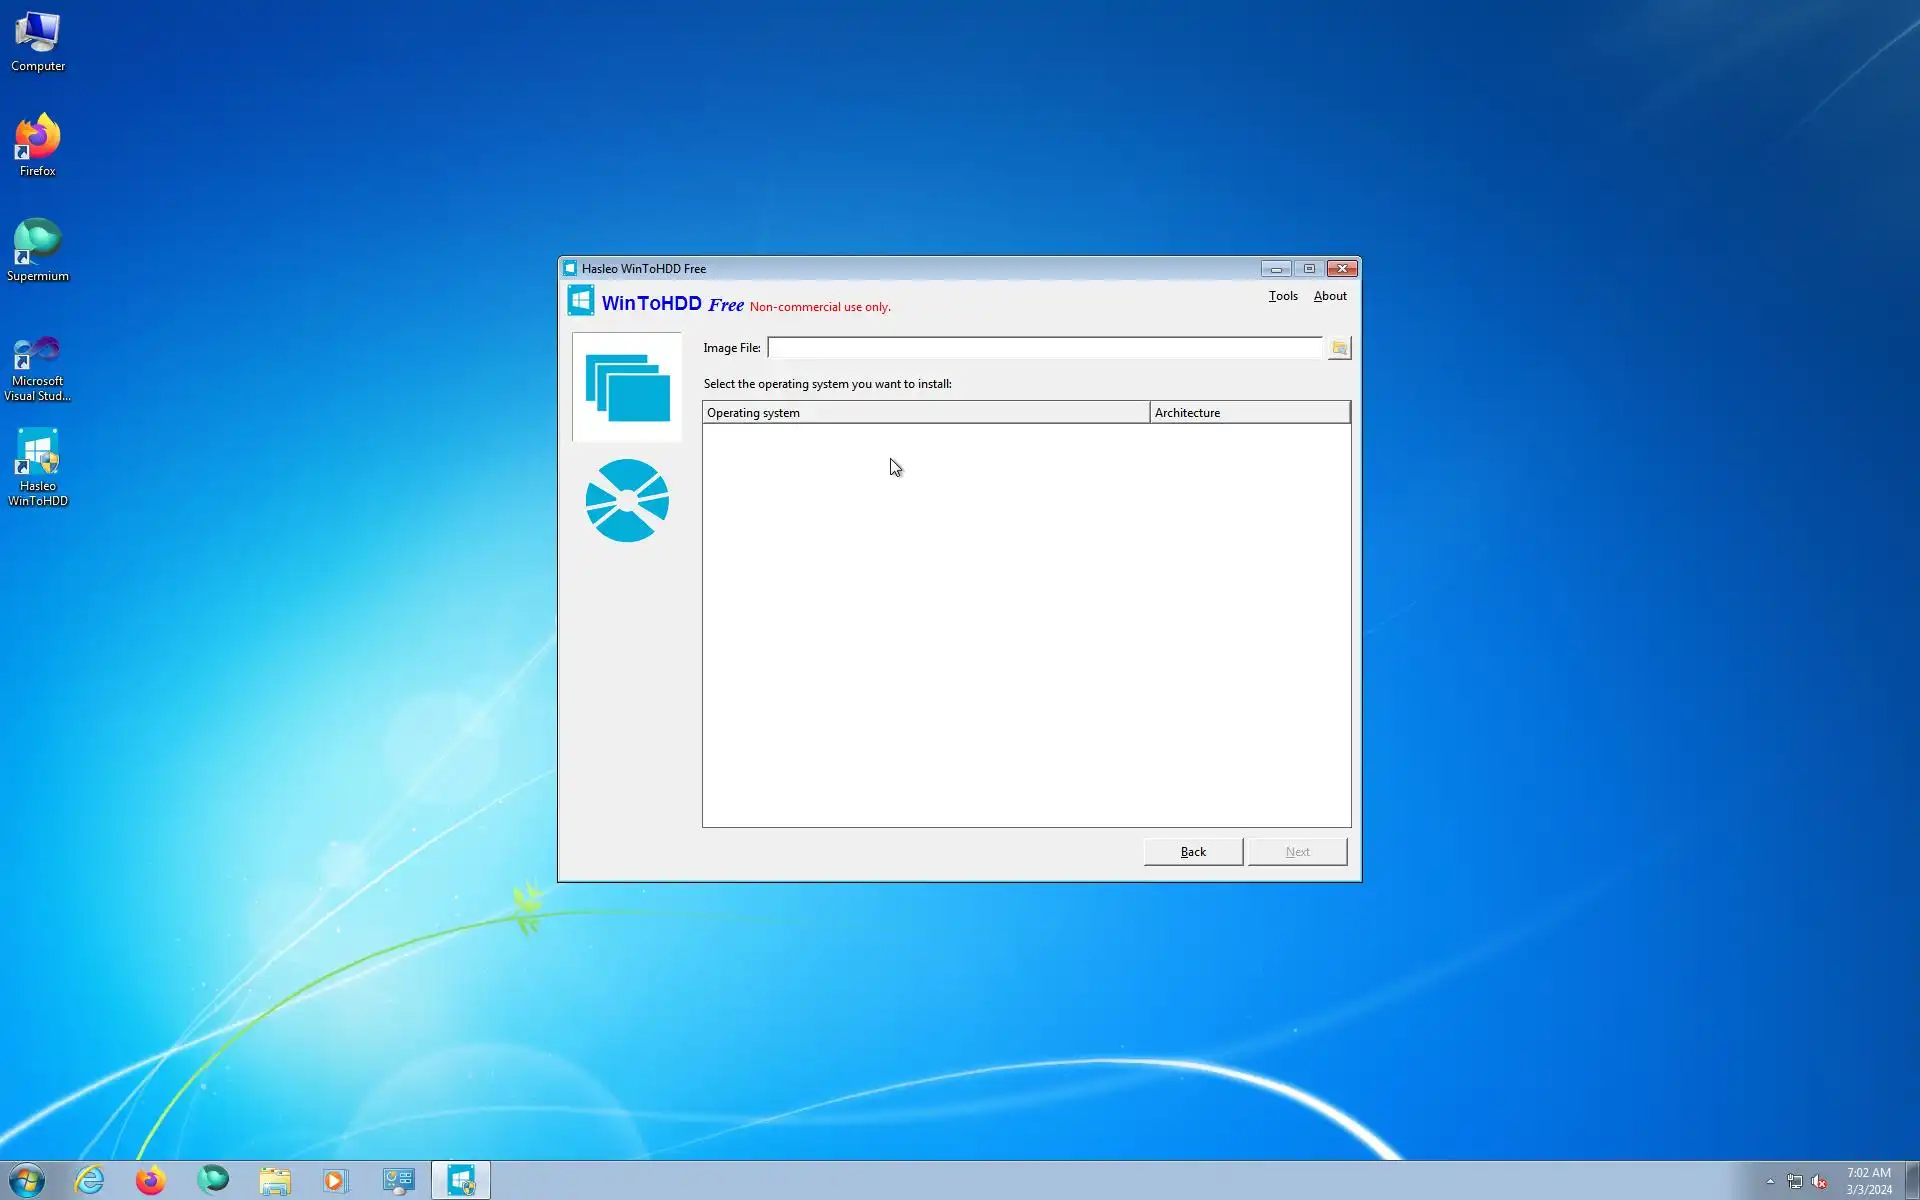Select the CD/DVD drive source sidebar icon

(x=627, y=501)
